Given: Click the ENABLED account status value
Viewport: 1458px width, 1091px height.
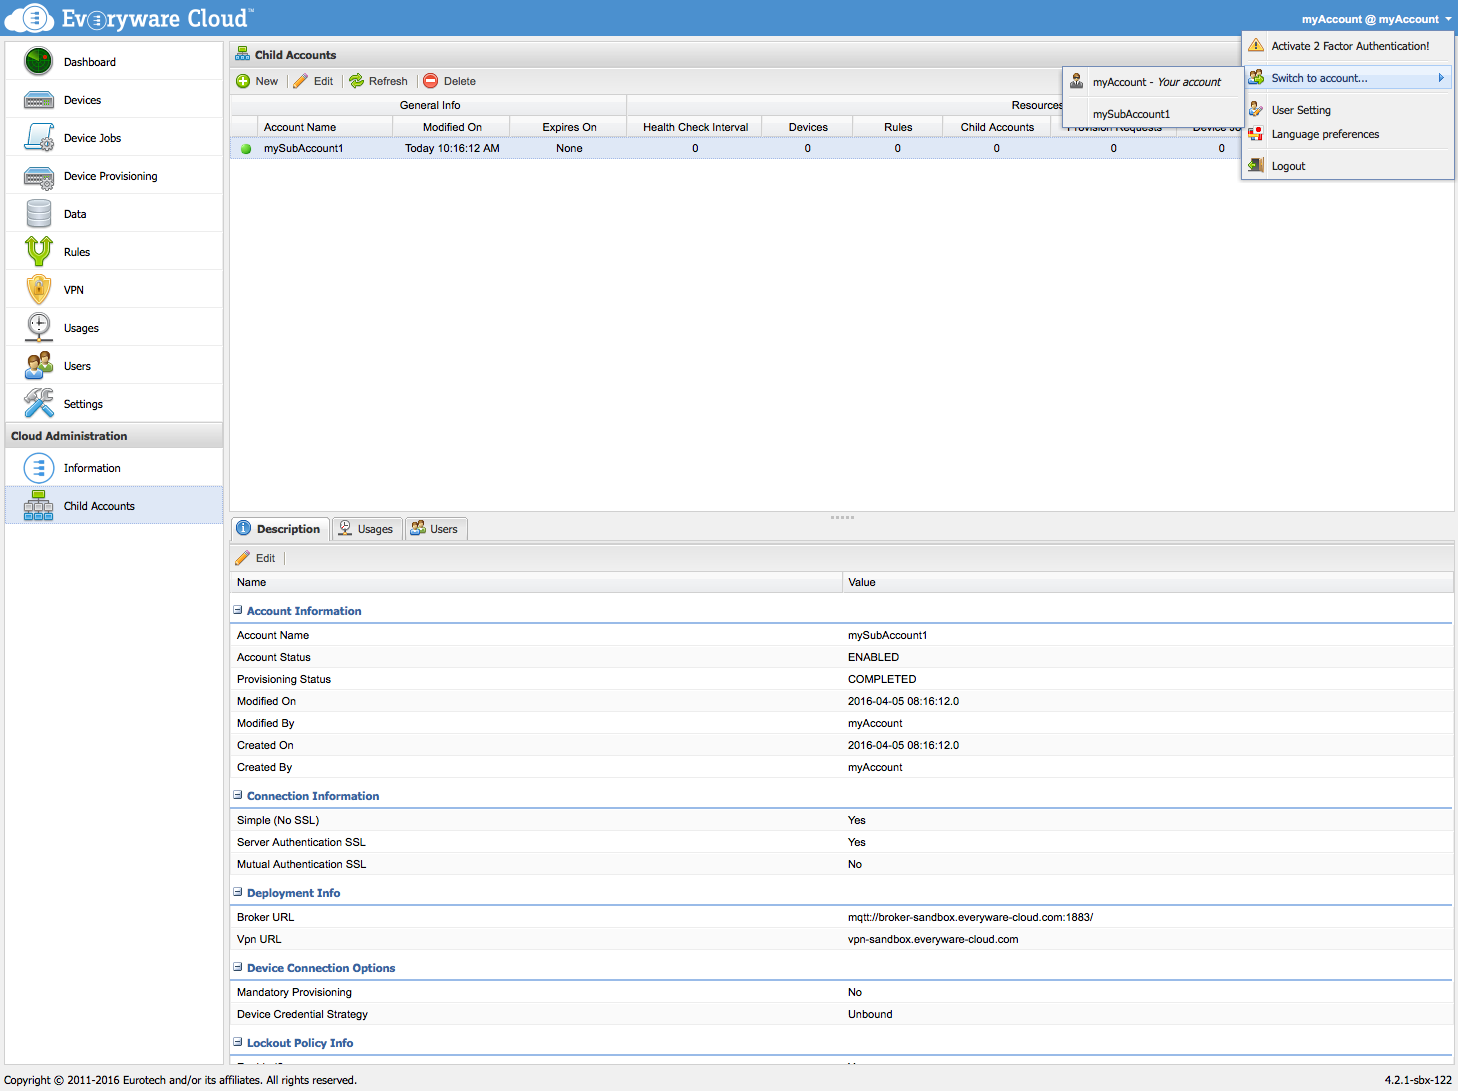Looking at the screenshot, I should click(873, 657).
